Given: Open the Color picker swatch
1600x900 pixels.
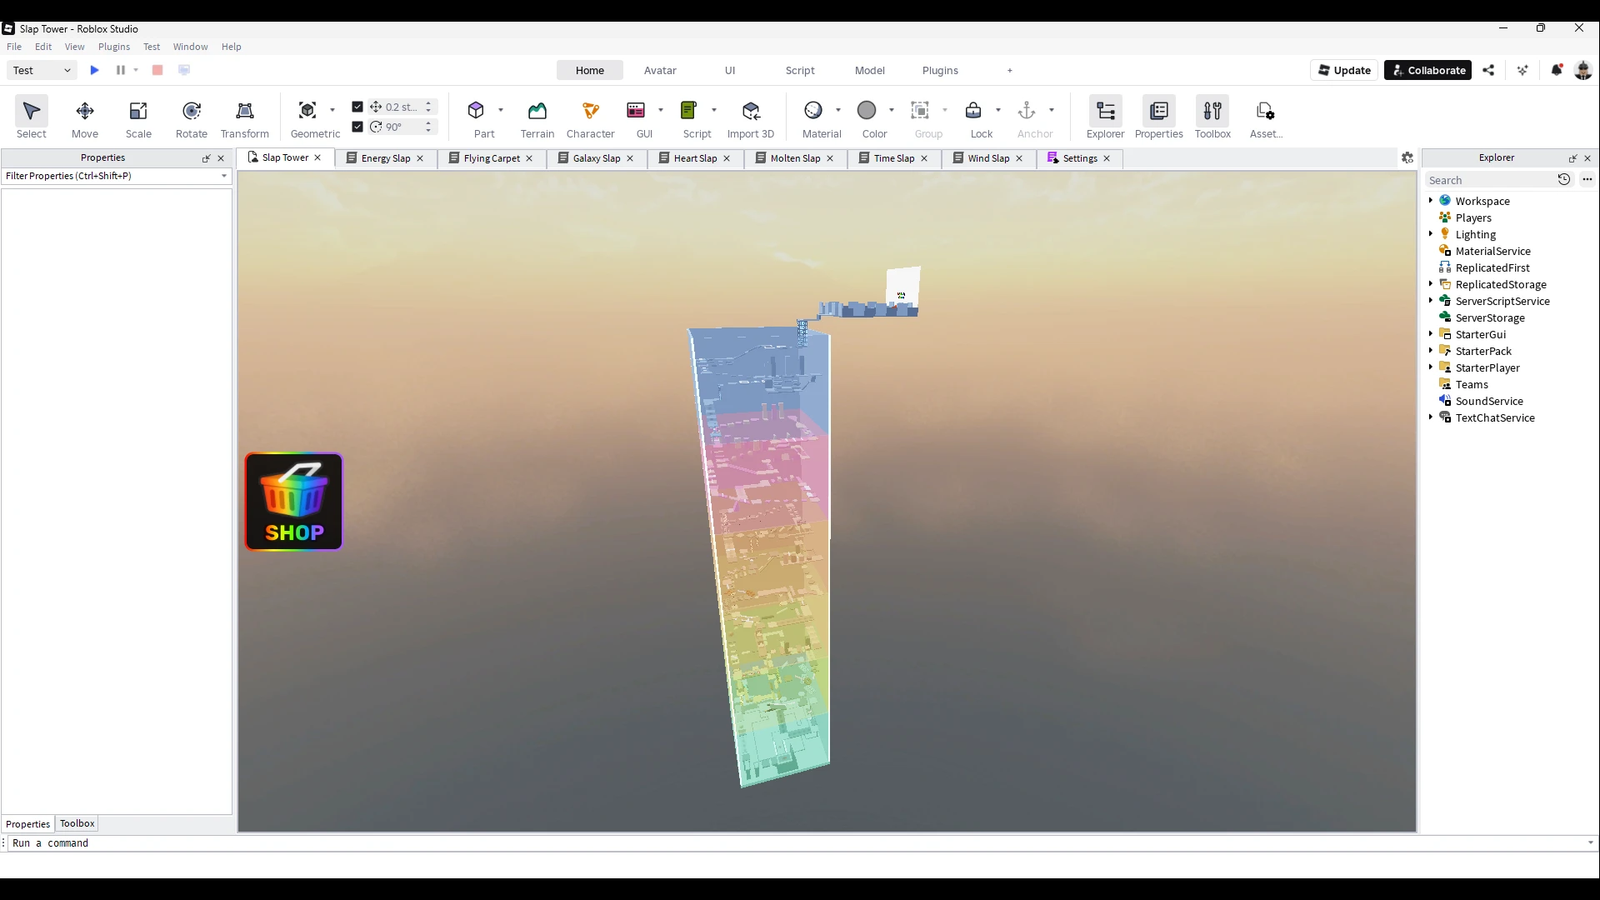Looking at the screenshot, I should coord(867,110).
